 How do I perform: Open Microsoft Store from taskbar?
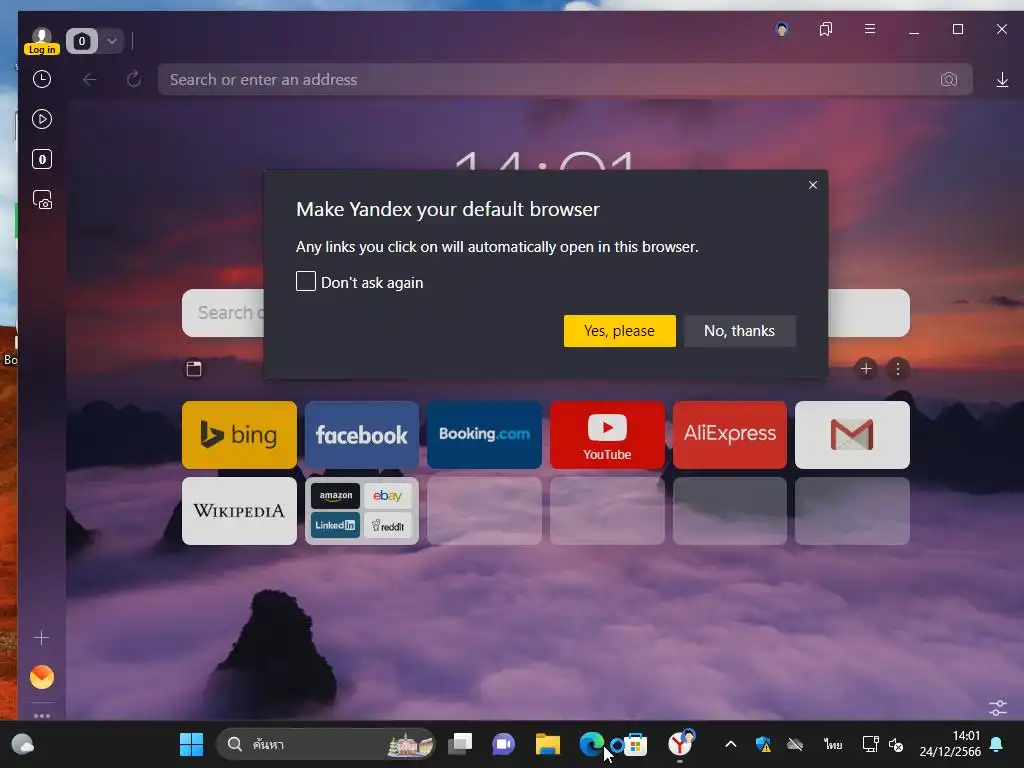635,744
